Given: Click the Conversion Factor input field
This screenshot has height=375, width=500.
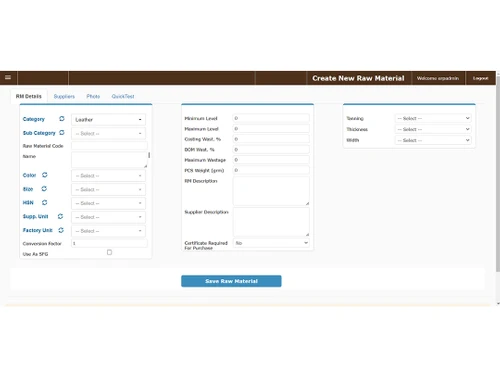Looking at the screenshot, I should (x=109, y=243).
